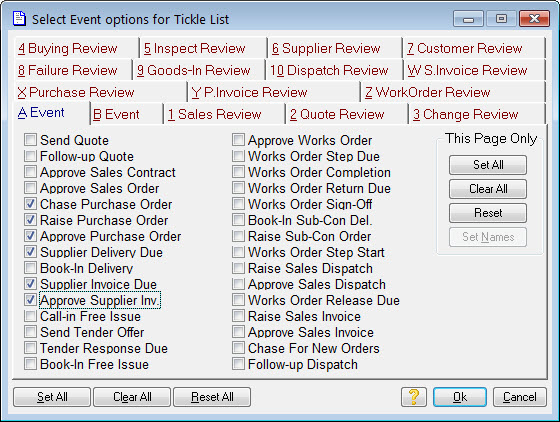Tick Works Order Step Start

tap(238, 252)
